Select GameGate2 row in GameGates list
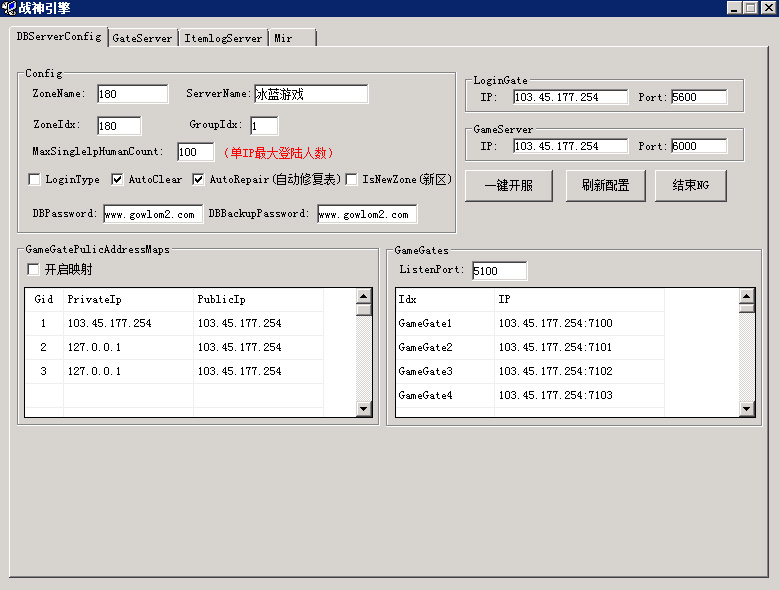Image resolution: width=780 pixels, height=590 pixels. point(530,347)
